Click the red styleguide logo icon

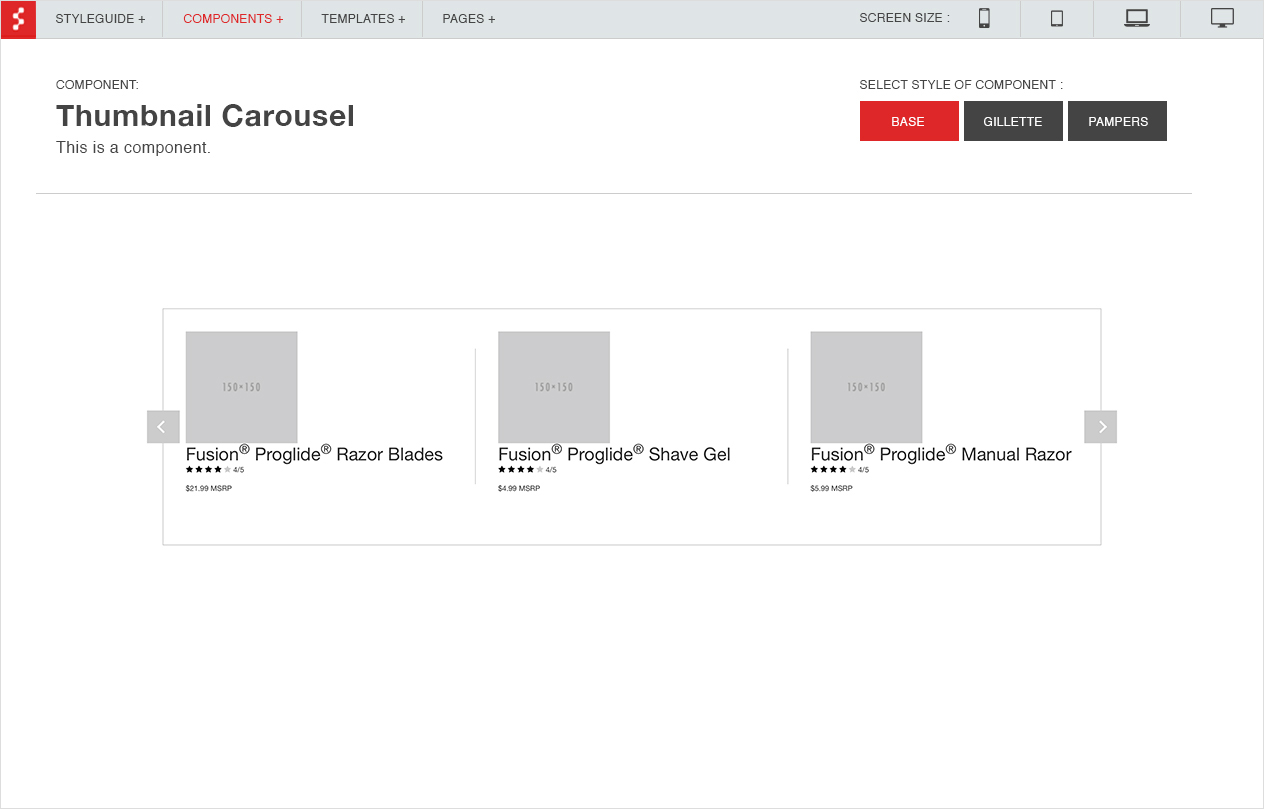tap(18, 19)
